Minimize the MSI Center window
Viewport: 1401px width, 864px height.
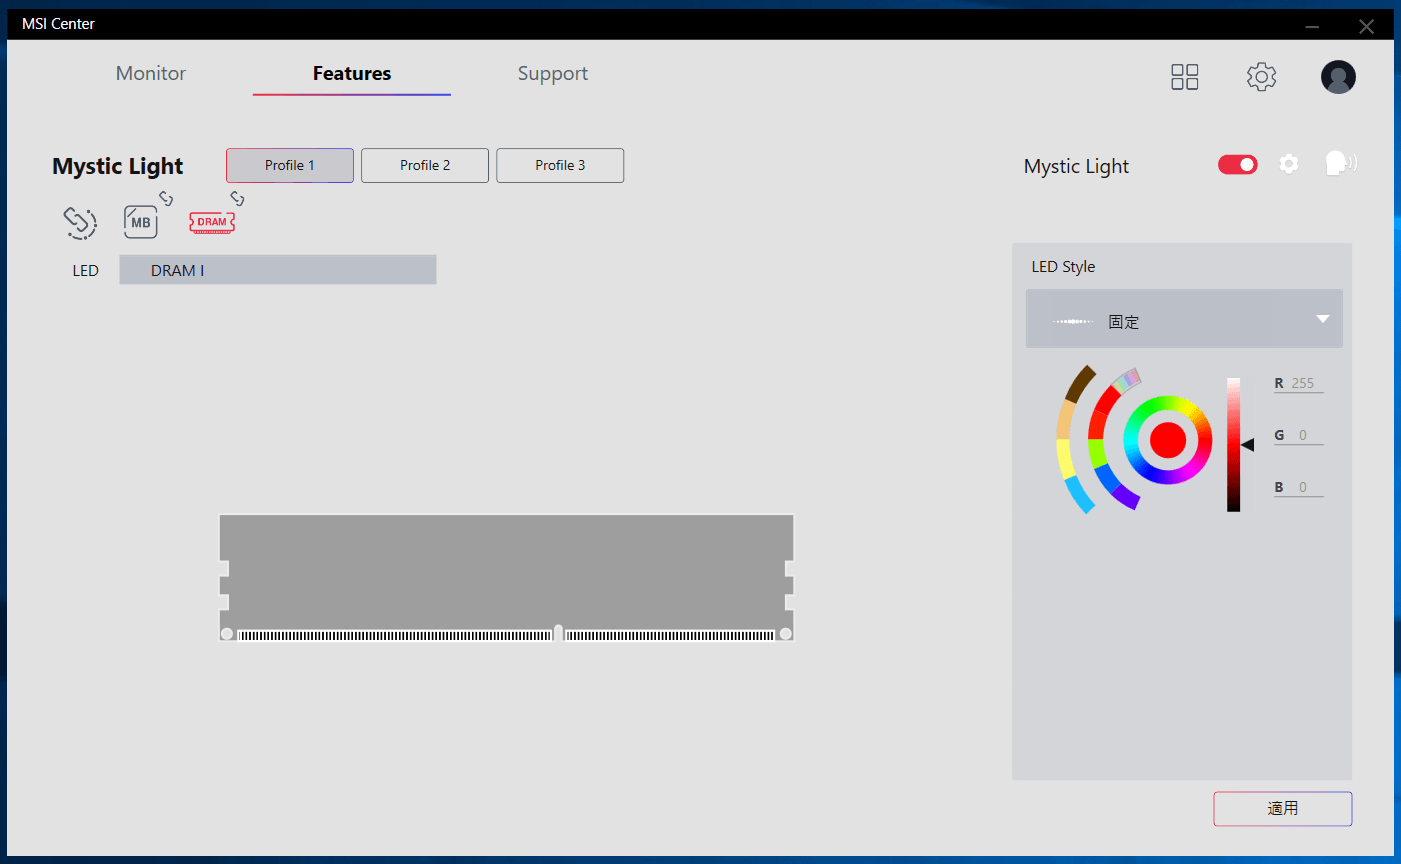[x=1312, y=27]
